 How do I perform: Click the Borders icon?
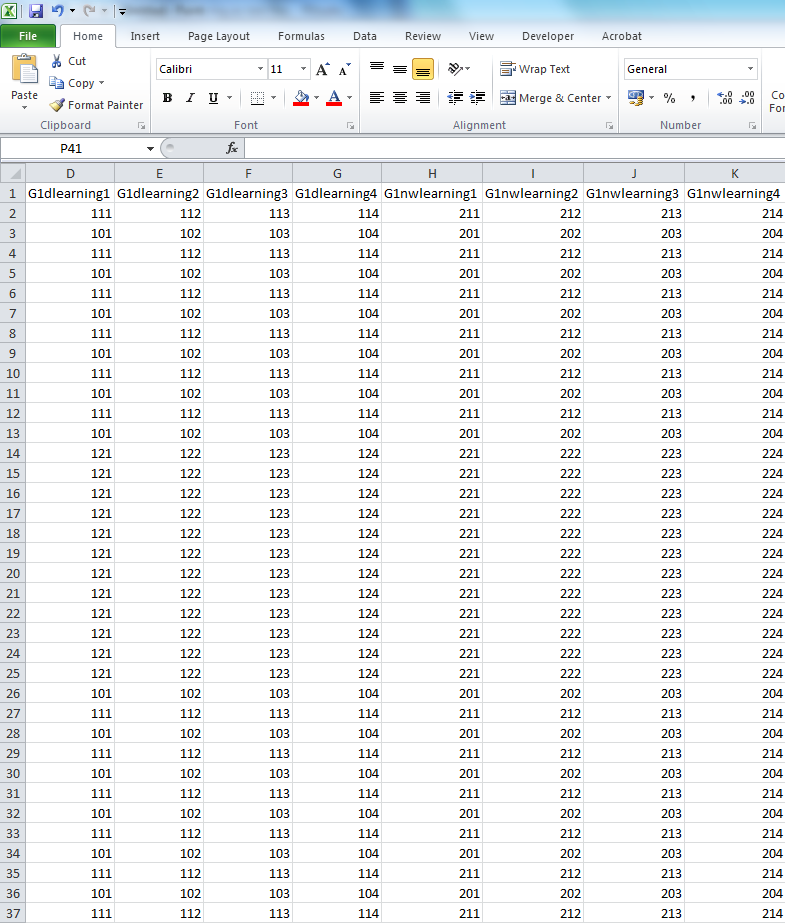(x=258, y=98)
